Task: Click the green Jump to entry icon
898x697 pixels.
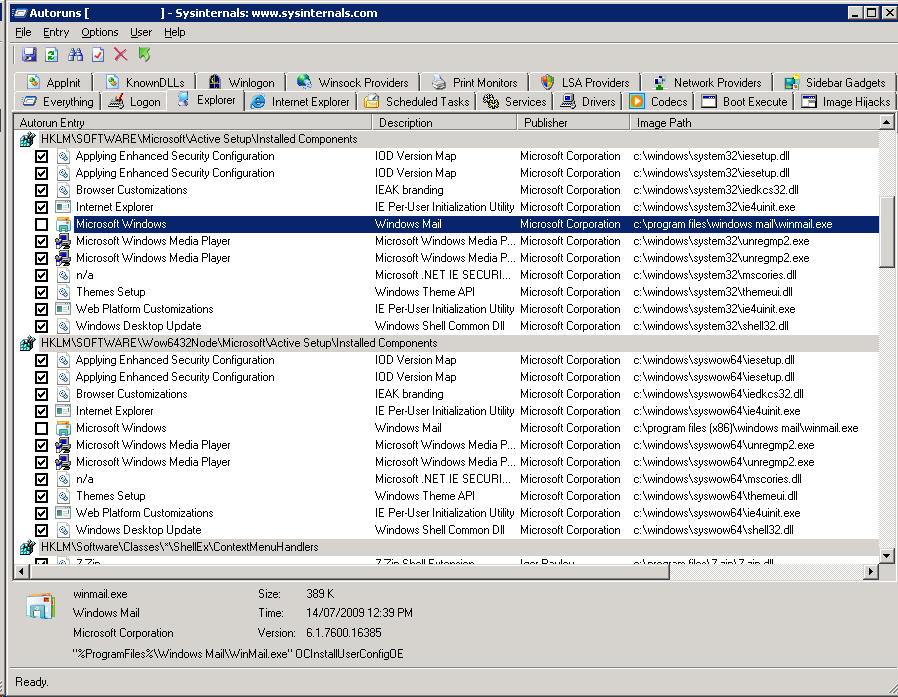Action: tap(144, 54)
